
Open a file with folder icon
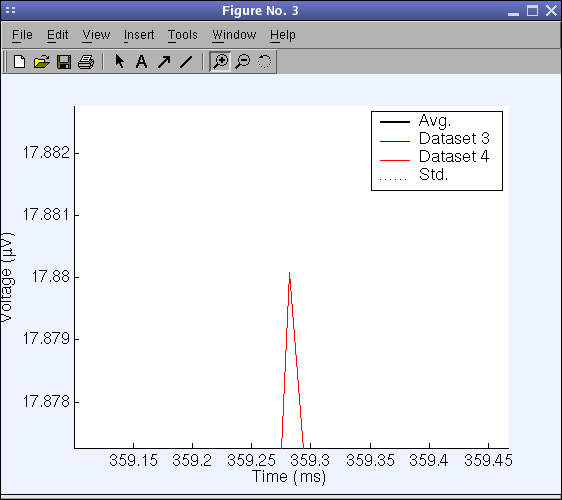[42, 62]
